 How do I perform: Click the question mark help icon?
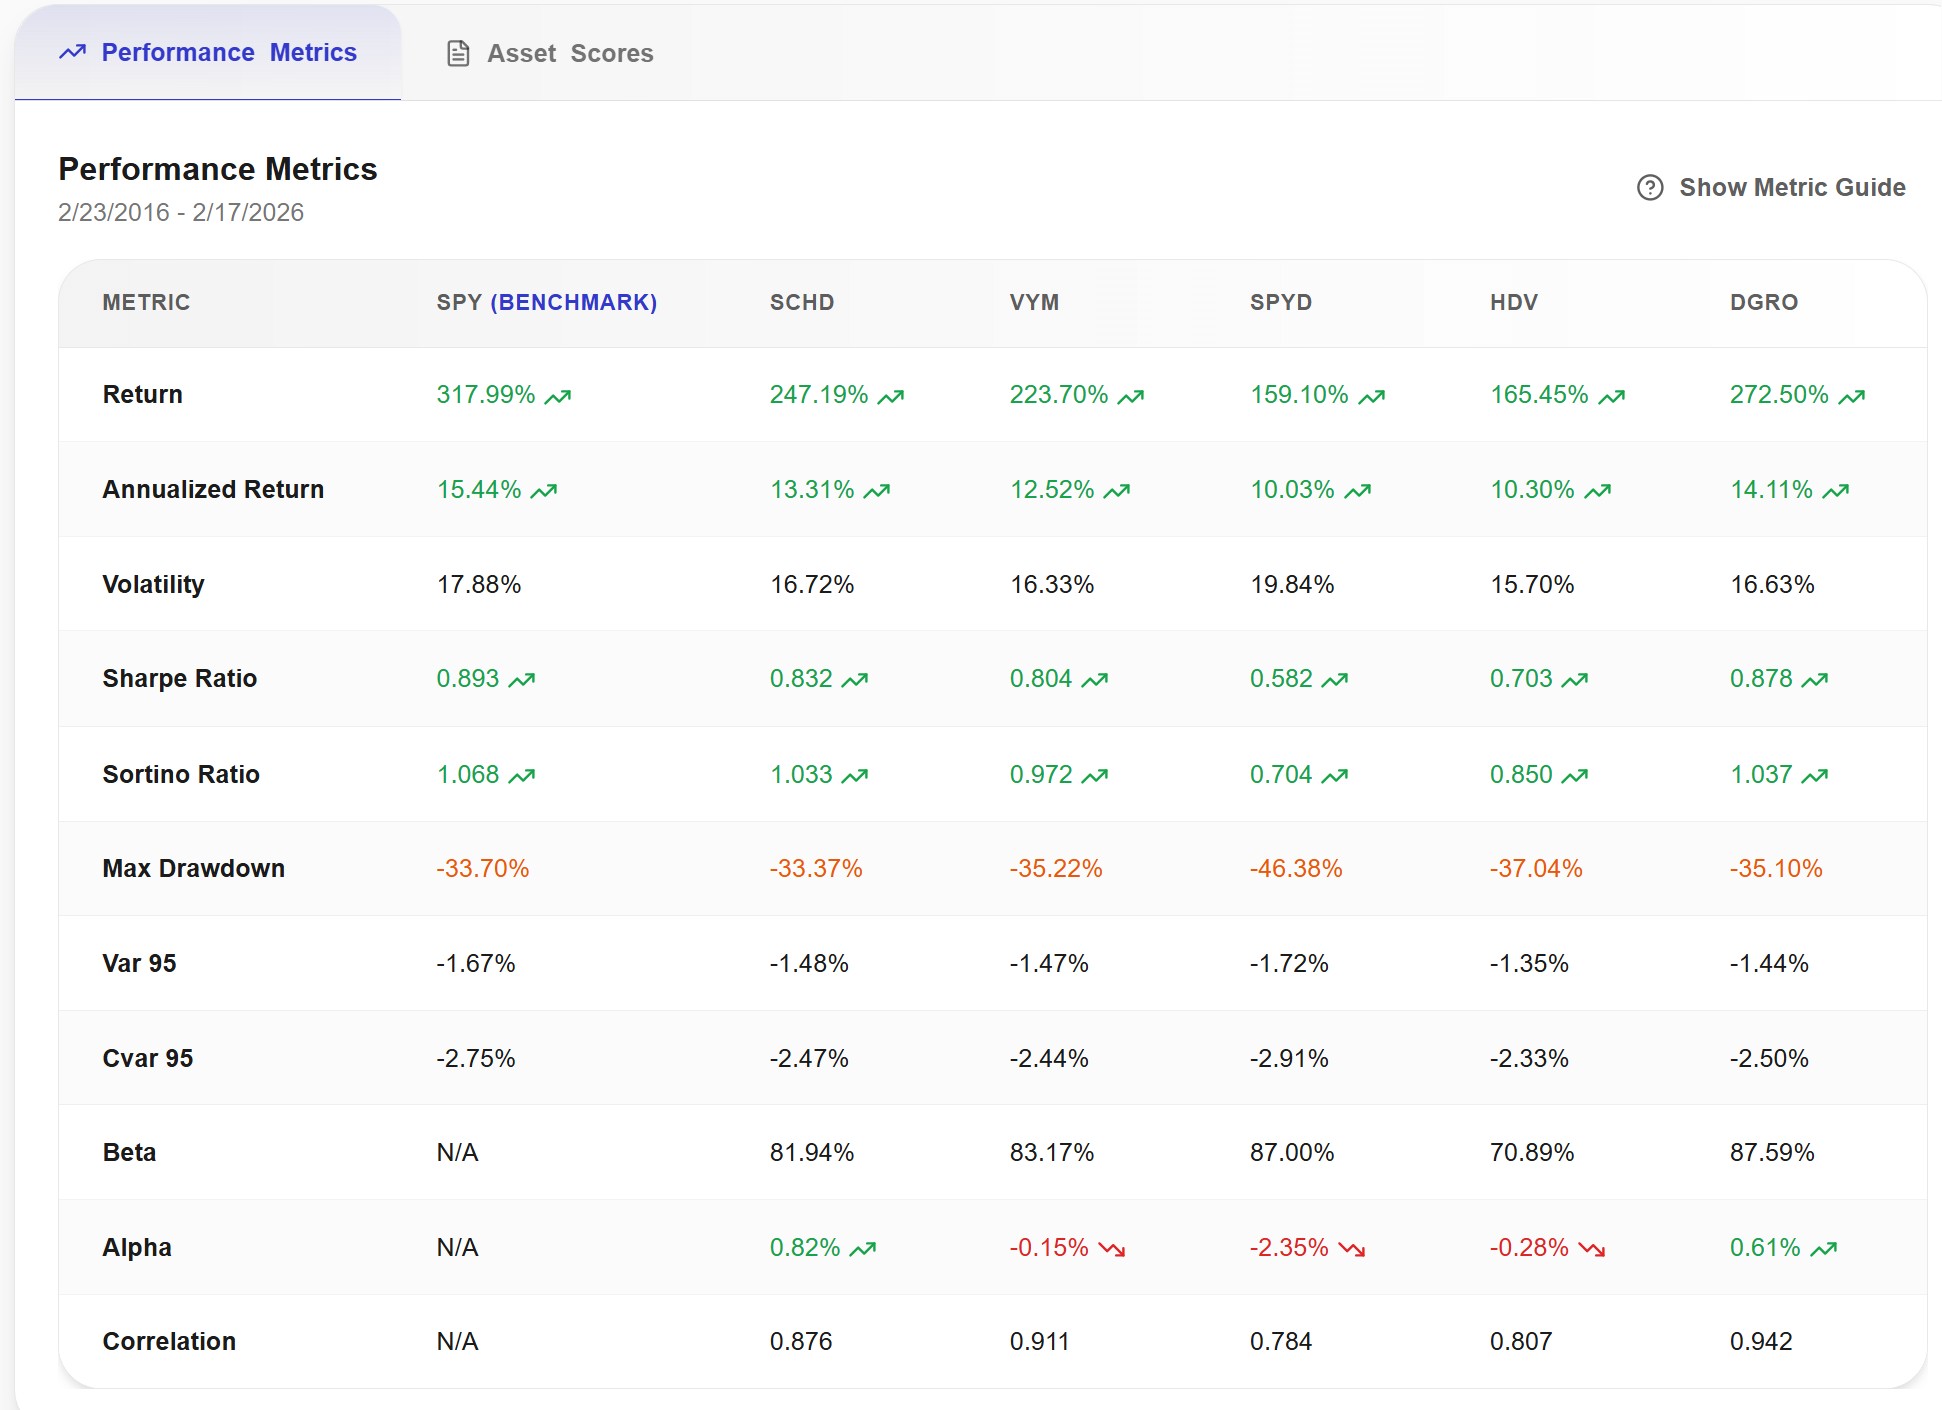click(x=1650, y=187)
